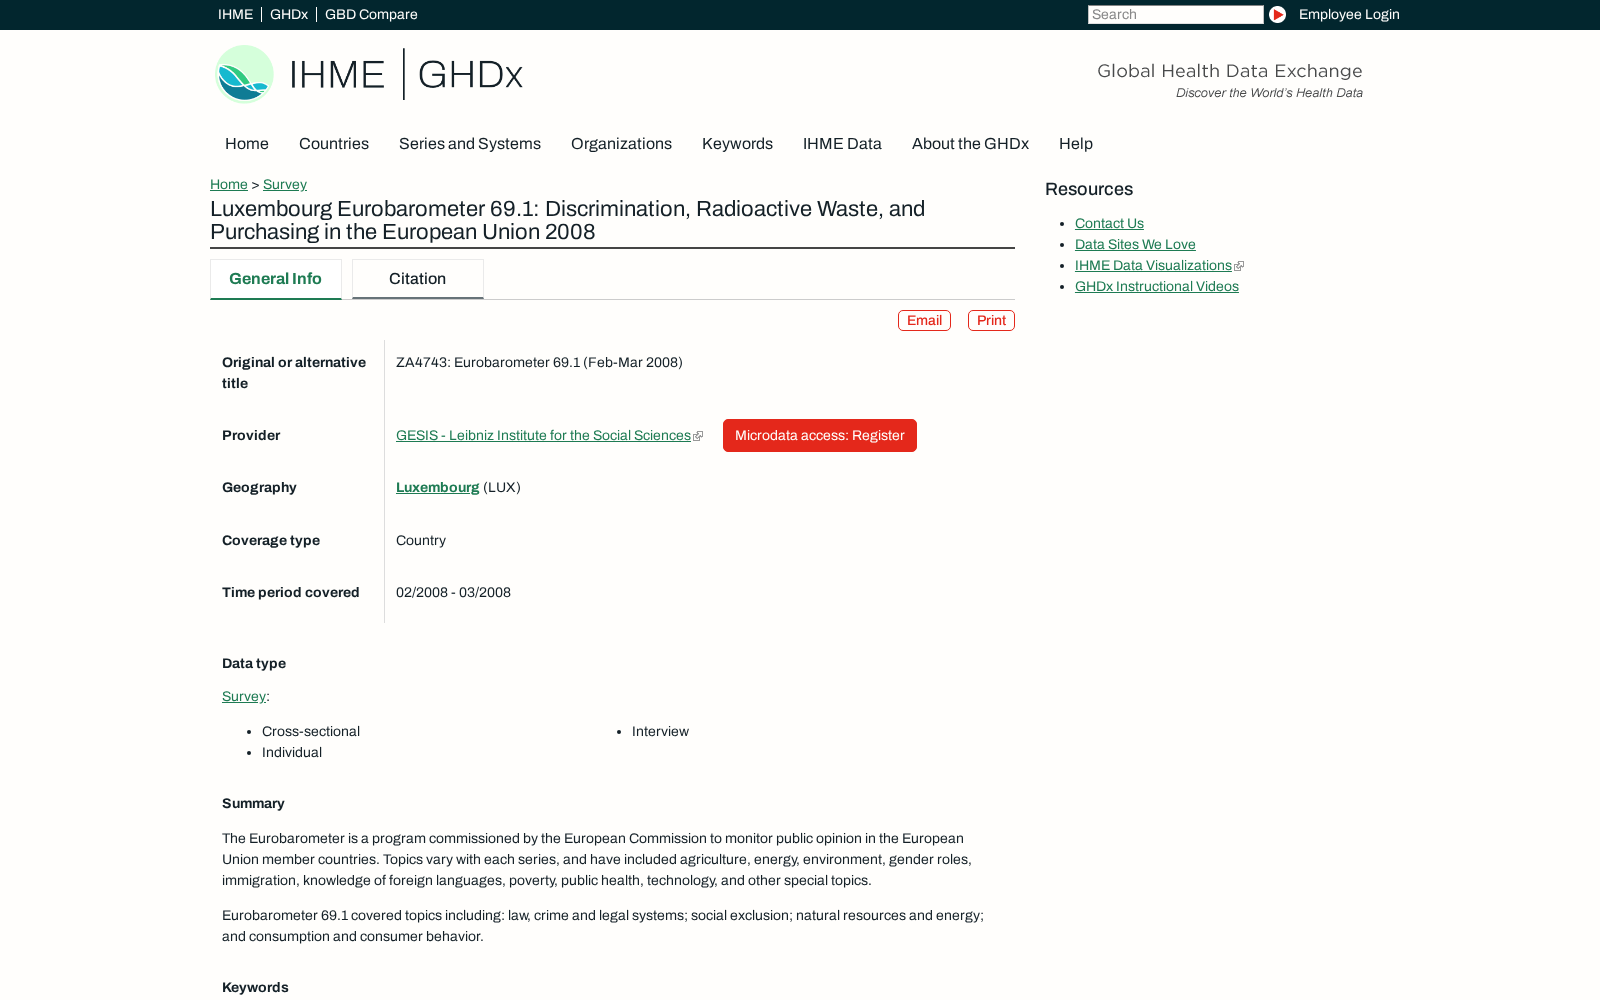Click the 'Summary' heading
The image size is (1600, 1000).
click(253, 804)
